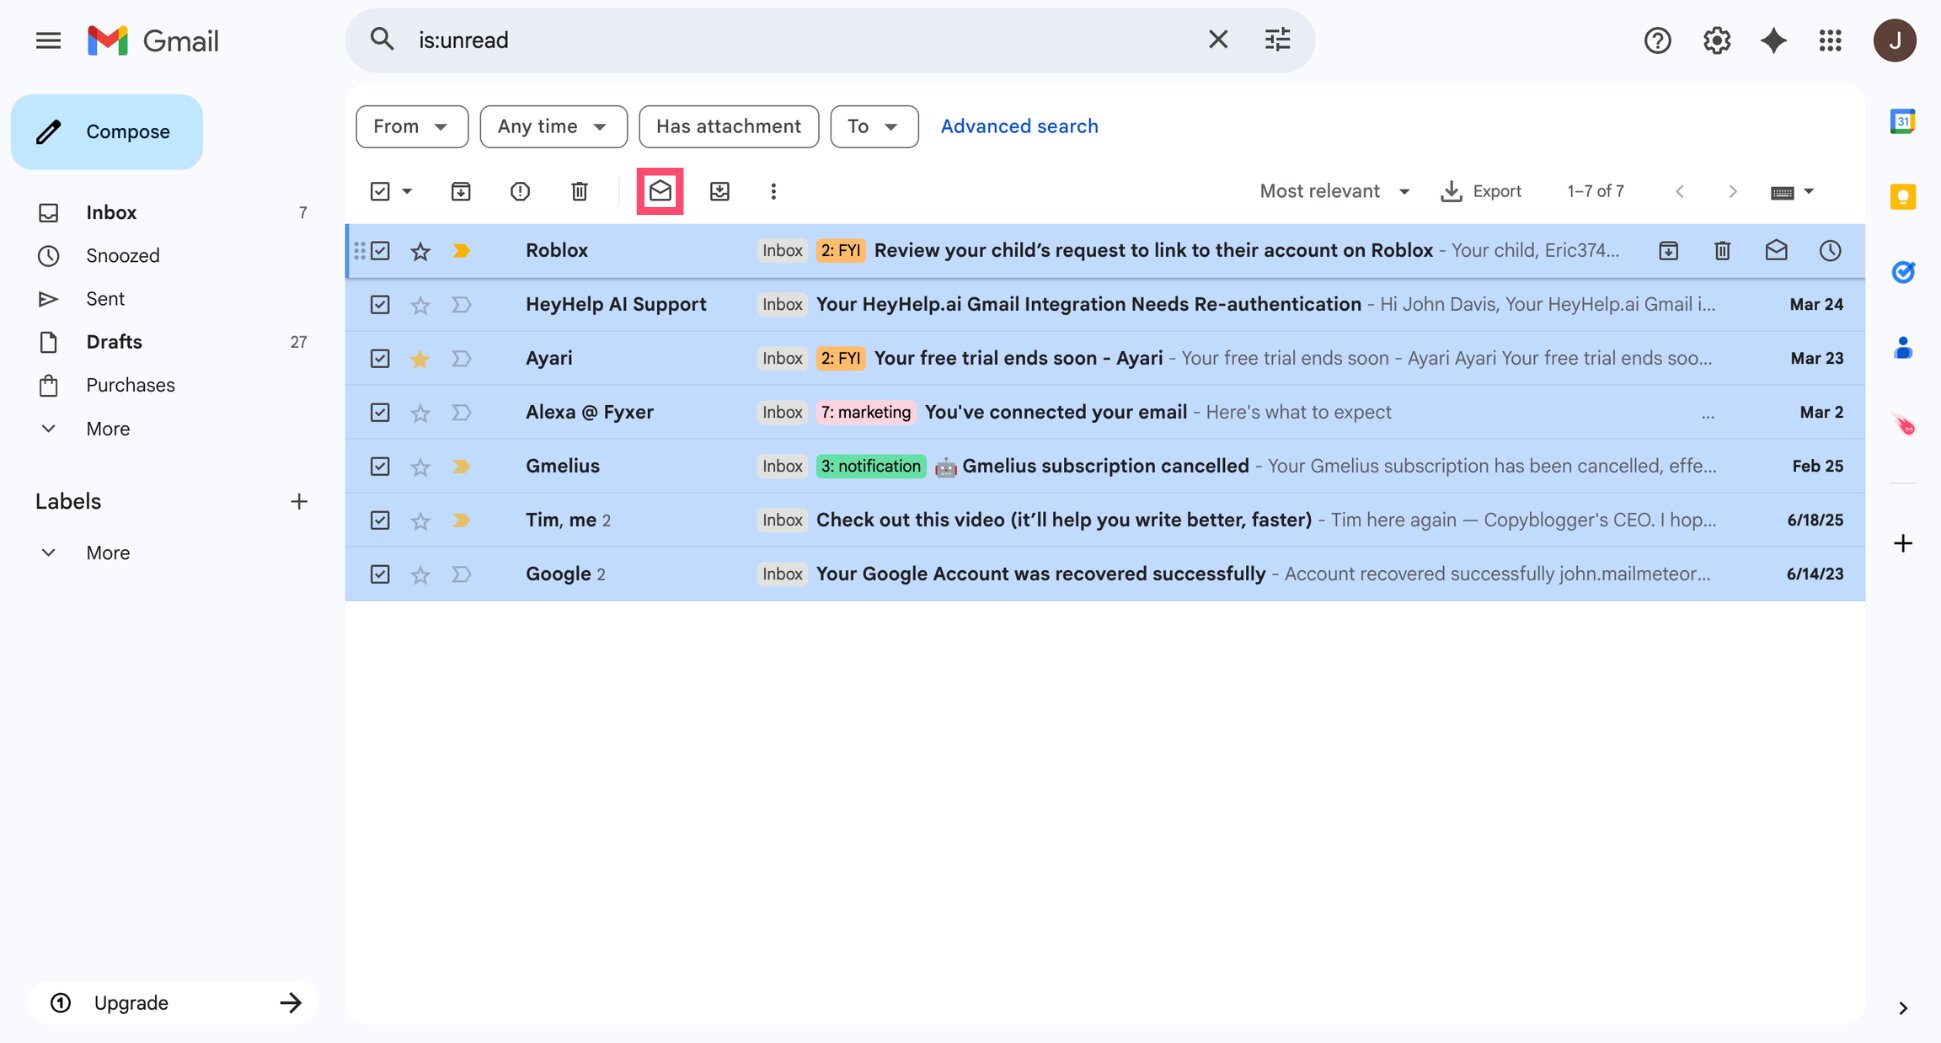
Task: Delete the Roblox email from row
Action: 1722,250
